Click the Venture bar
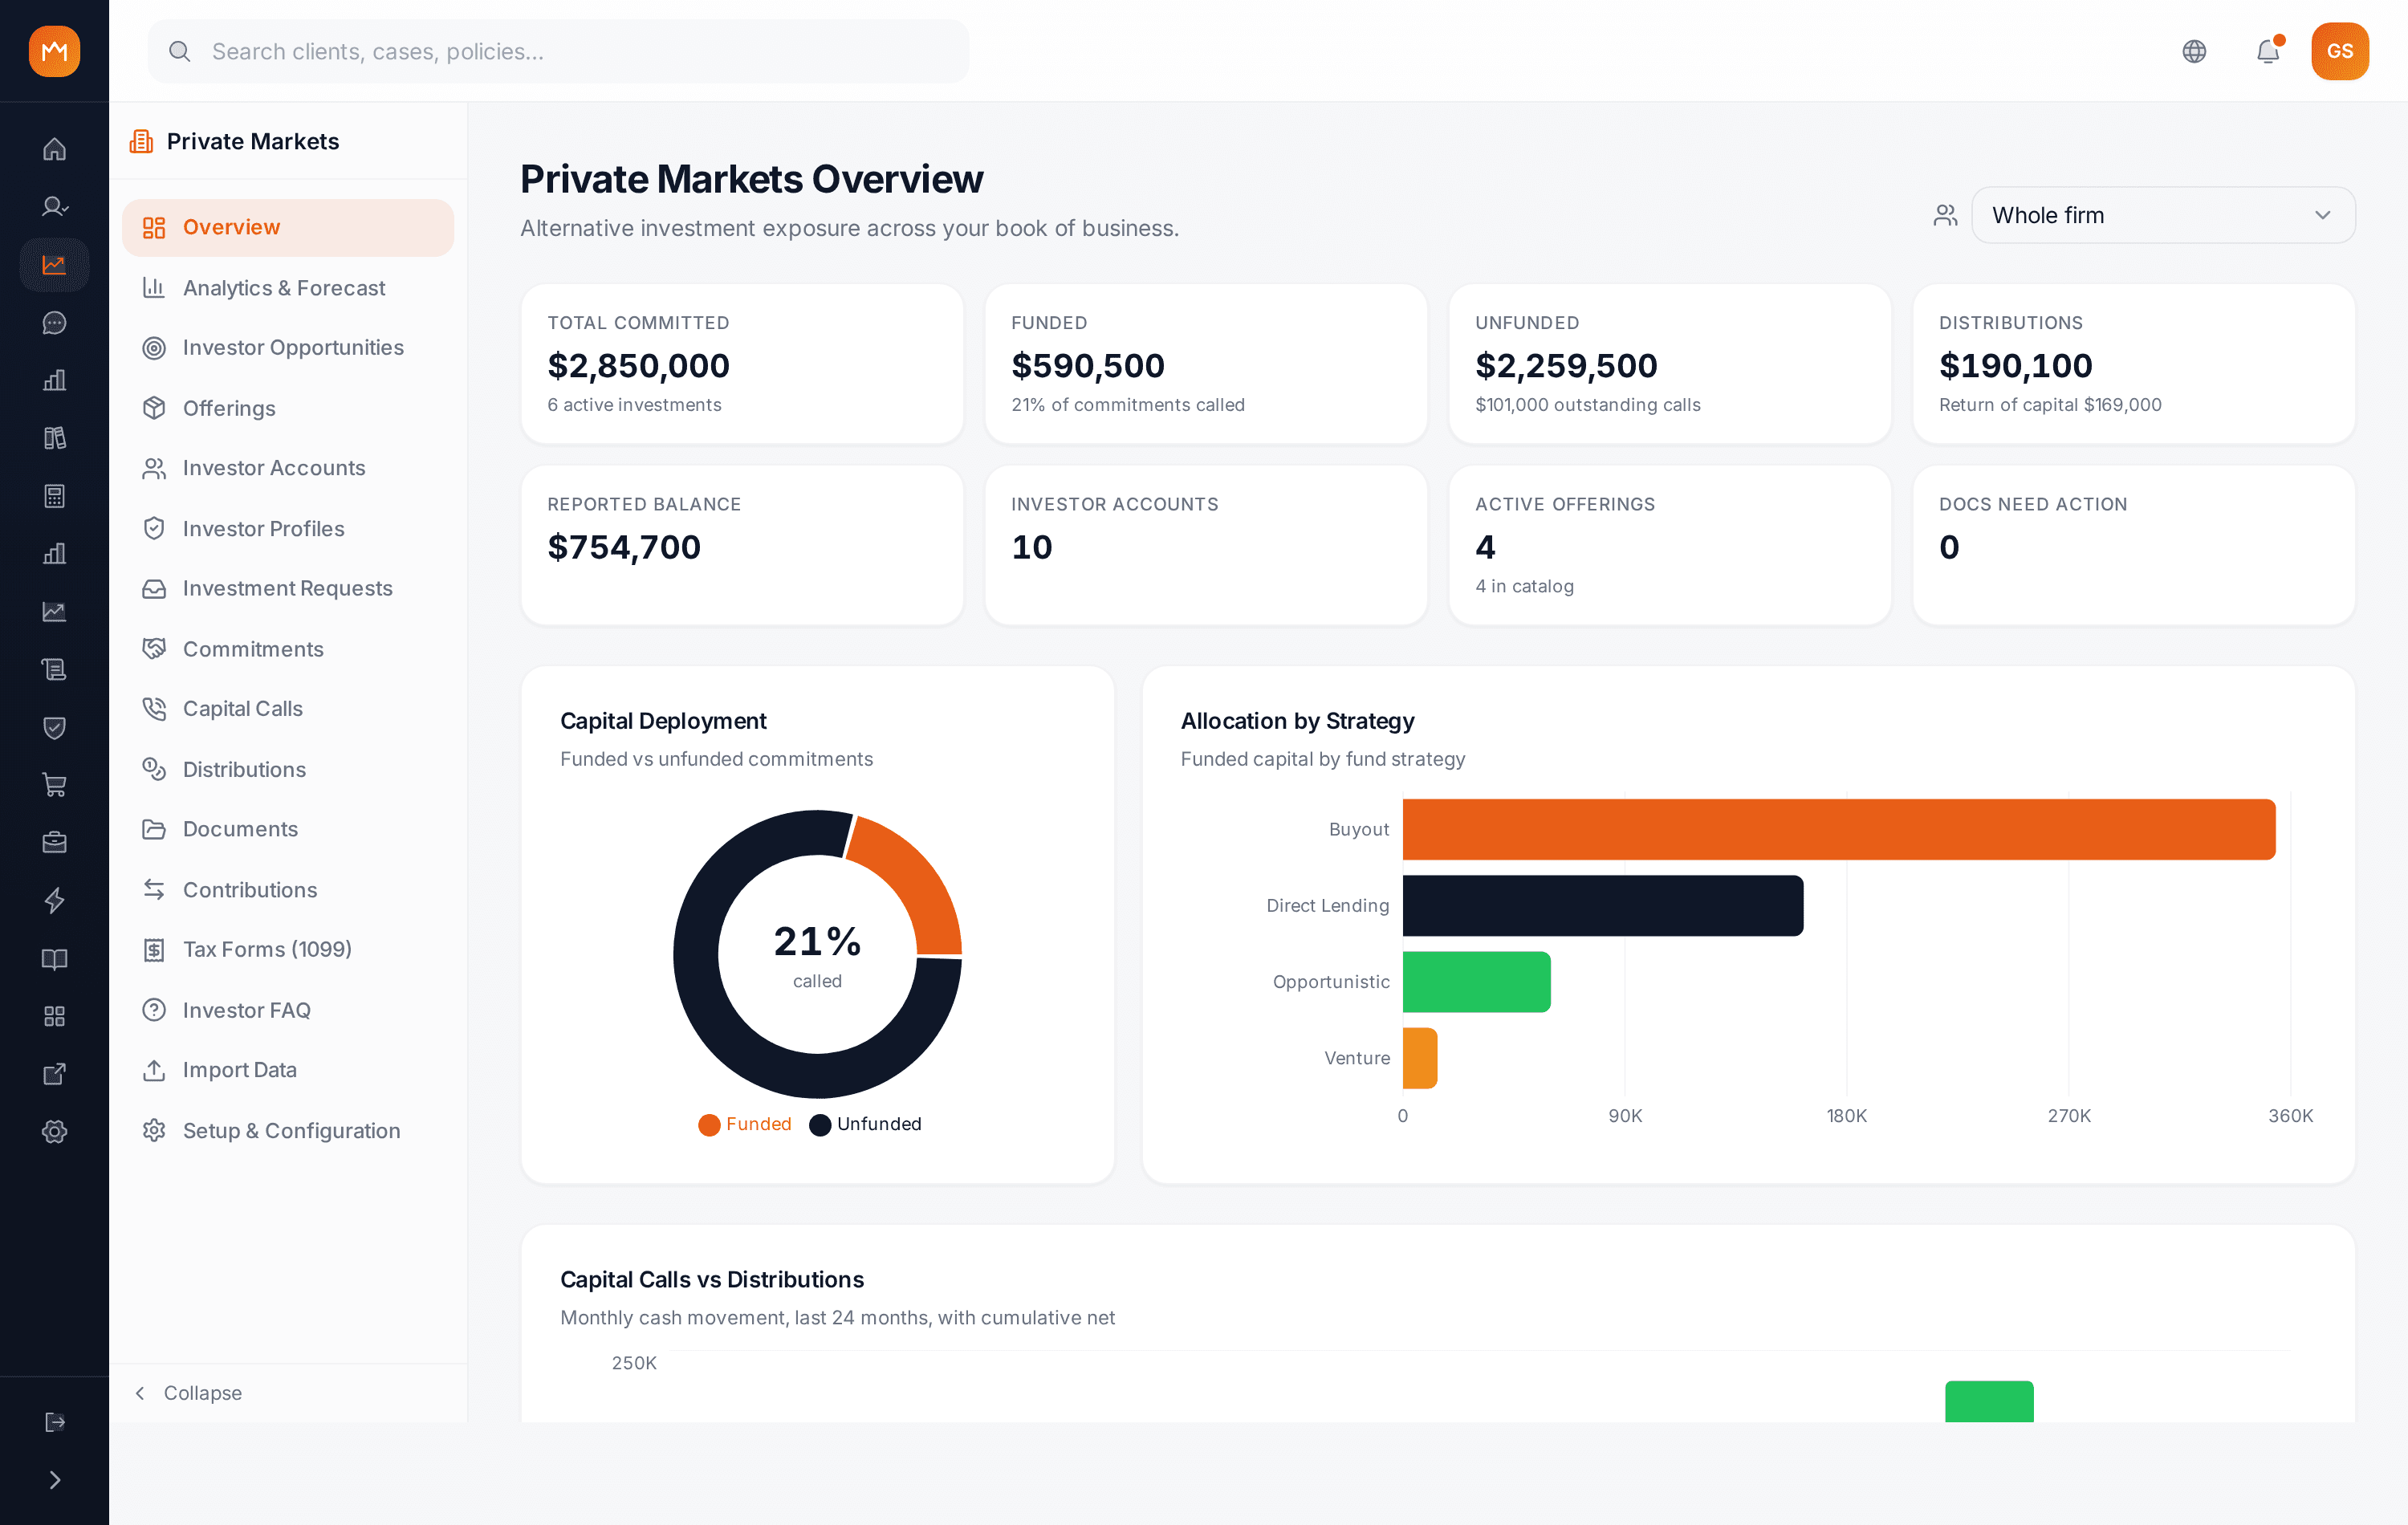 (x=1420, y=1058)
